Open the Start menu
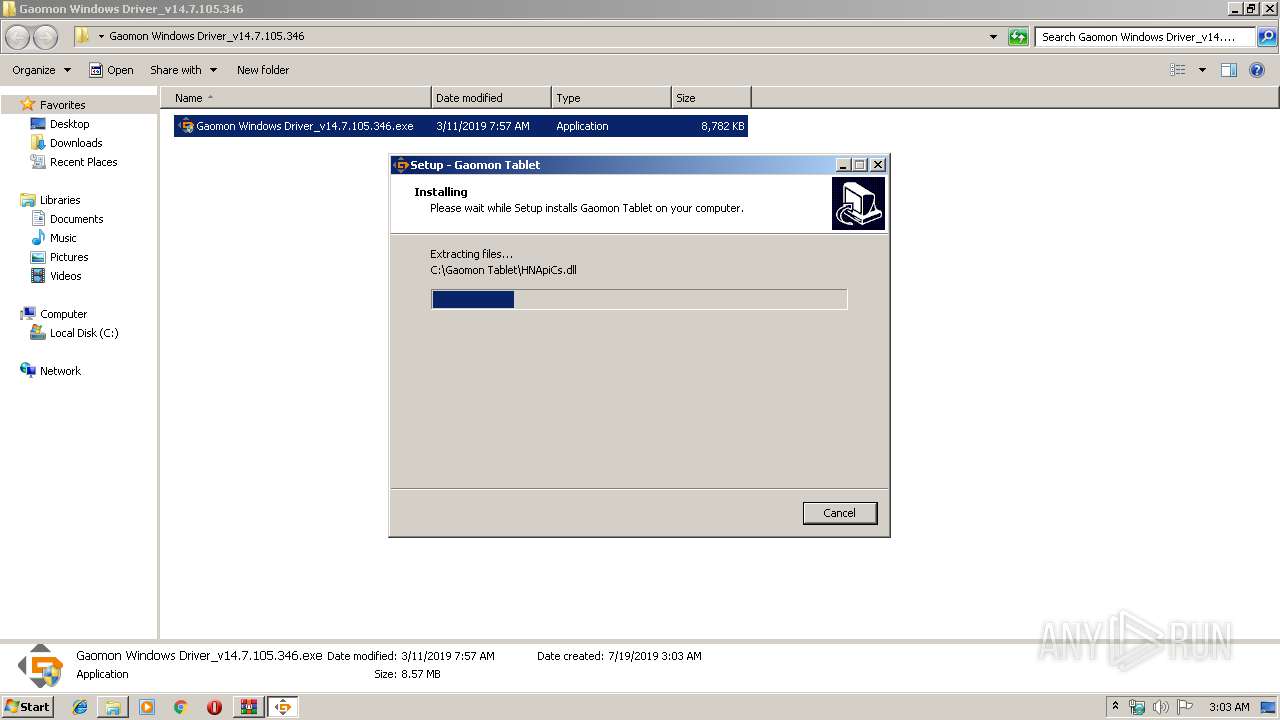The image size is (1280, 720). click(27, 707)
